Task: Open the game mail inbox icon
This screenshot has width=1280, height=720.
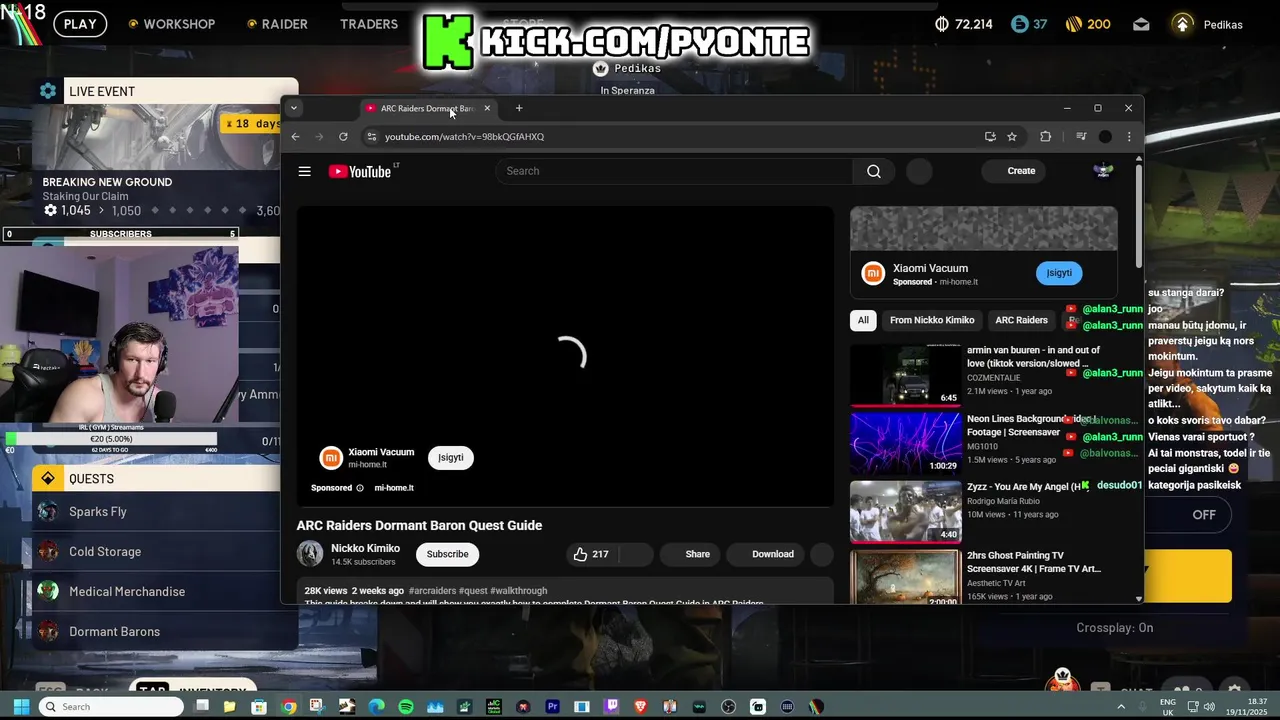Action: 1141,24
